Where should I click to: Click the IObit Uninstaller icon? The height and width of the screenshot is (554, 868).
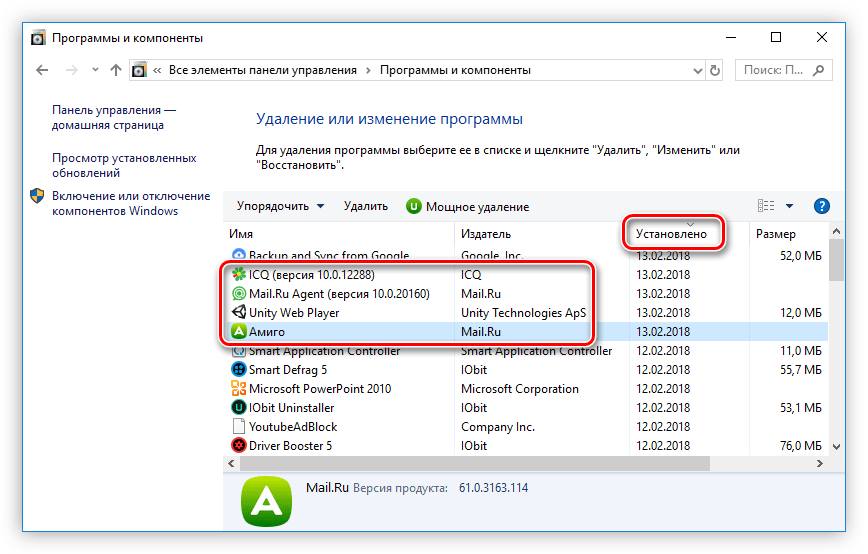[x=239, y=407]
